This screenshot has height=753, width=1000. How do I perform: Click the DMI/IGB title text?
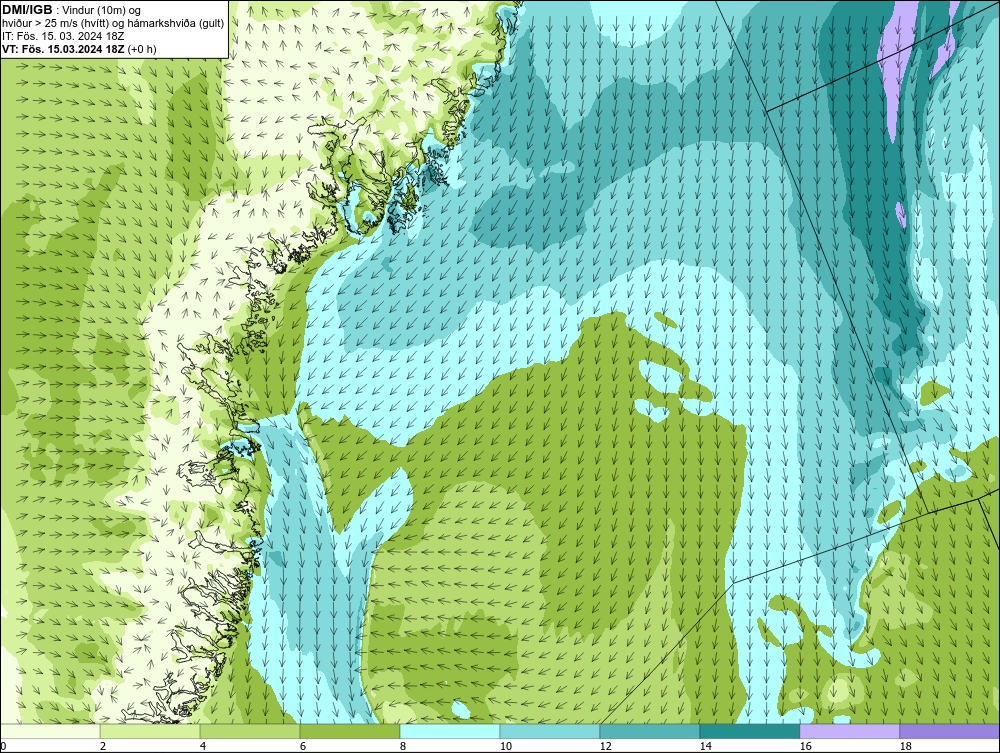[x=27, y=10]
